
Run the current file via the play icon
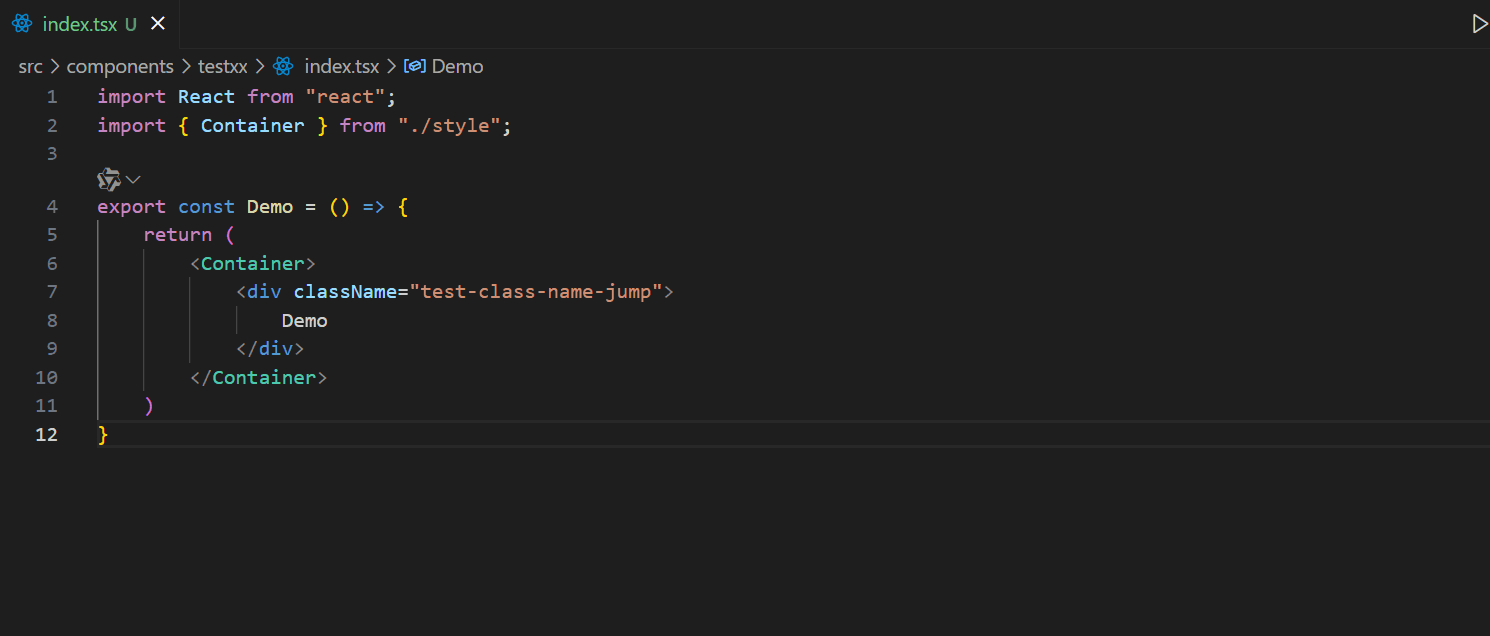click(x=1480, y=23)
